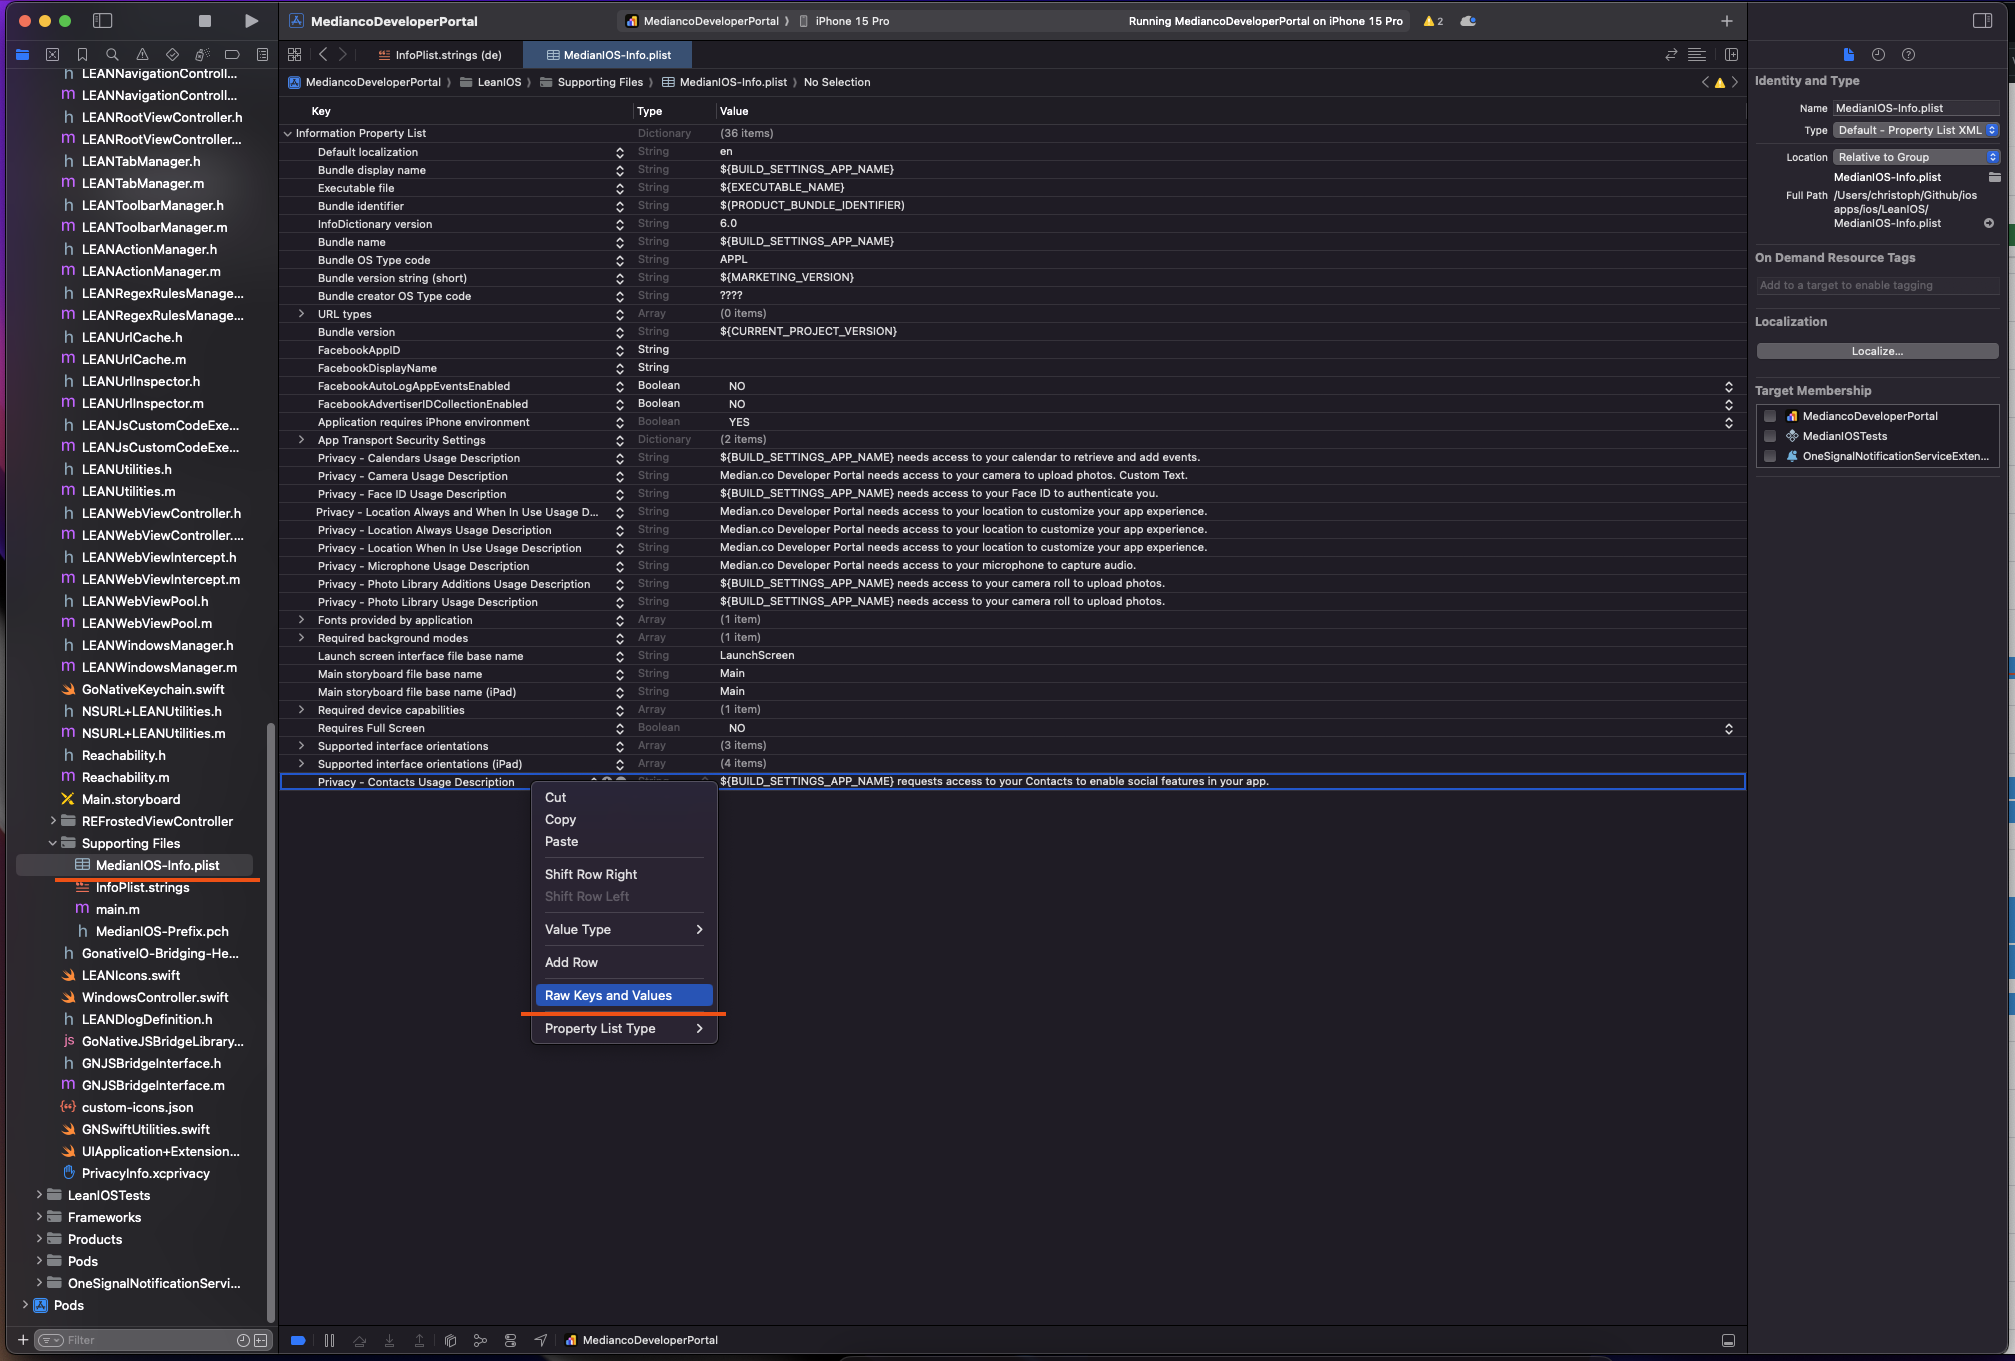Open FacebookAutoLogAppEventsEnabled boolean value selector
The height and width of the screenshot is (1361, 2015).
(1728, 387)
